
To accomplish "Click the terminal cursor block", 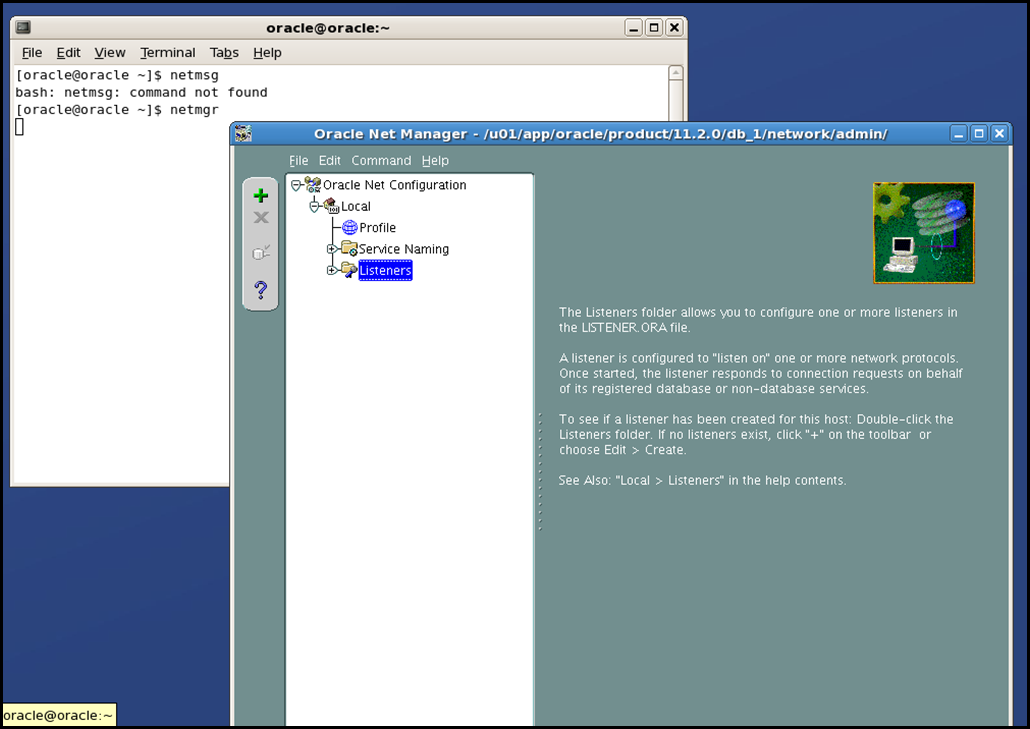I will pos(20,127).
